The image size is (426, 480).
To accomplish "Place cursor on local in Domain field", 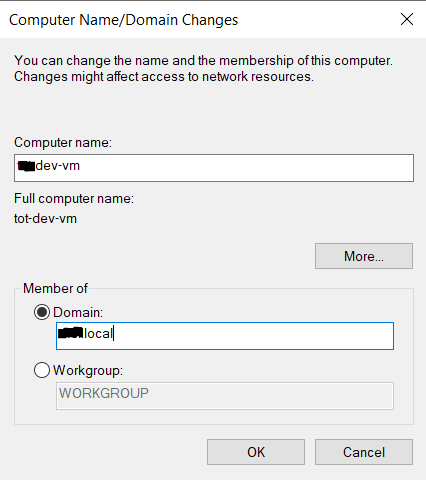I will pos(98,333).
